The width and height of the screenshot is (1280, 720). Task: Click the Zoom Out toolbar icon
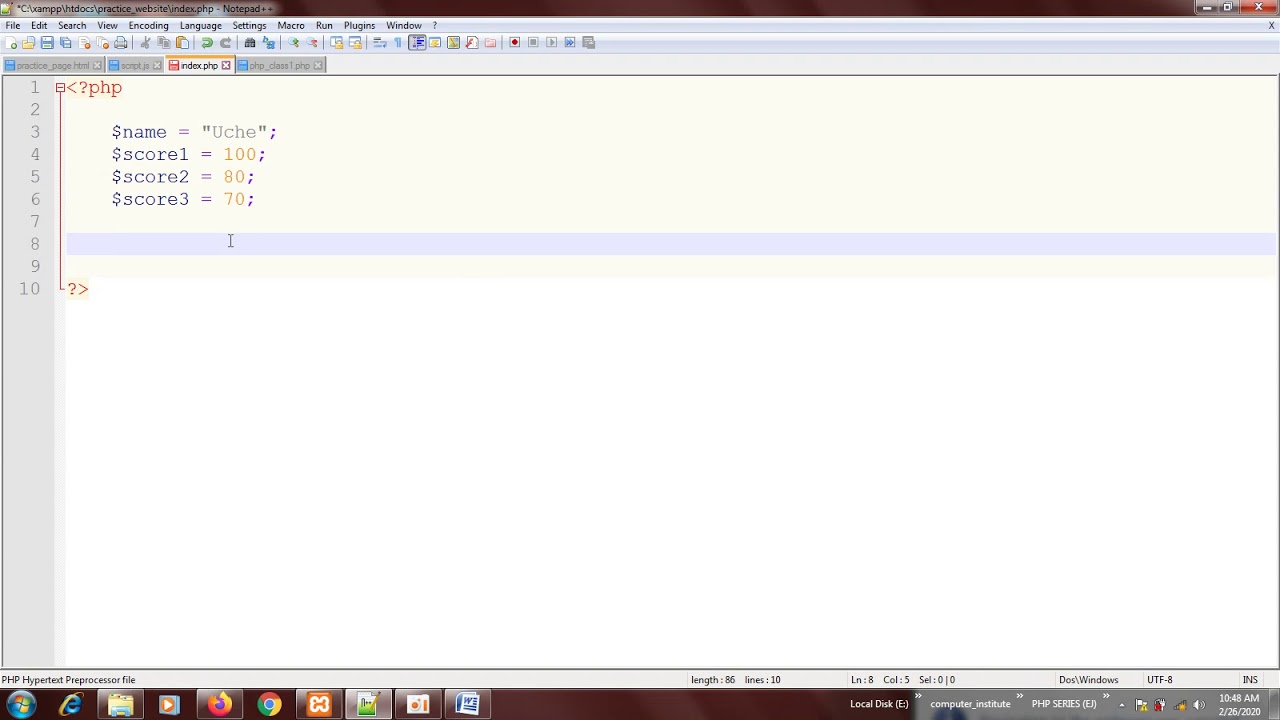coord(312,42)
